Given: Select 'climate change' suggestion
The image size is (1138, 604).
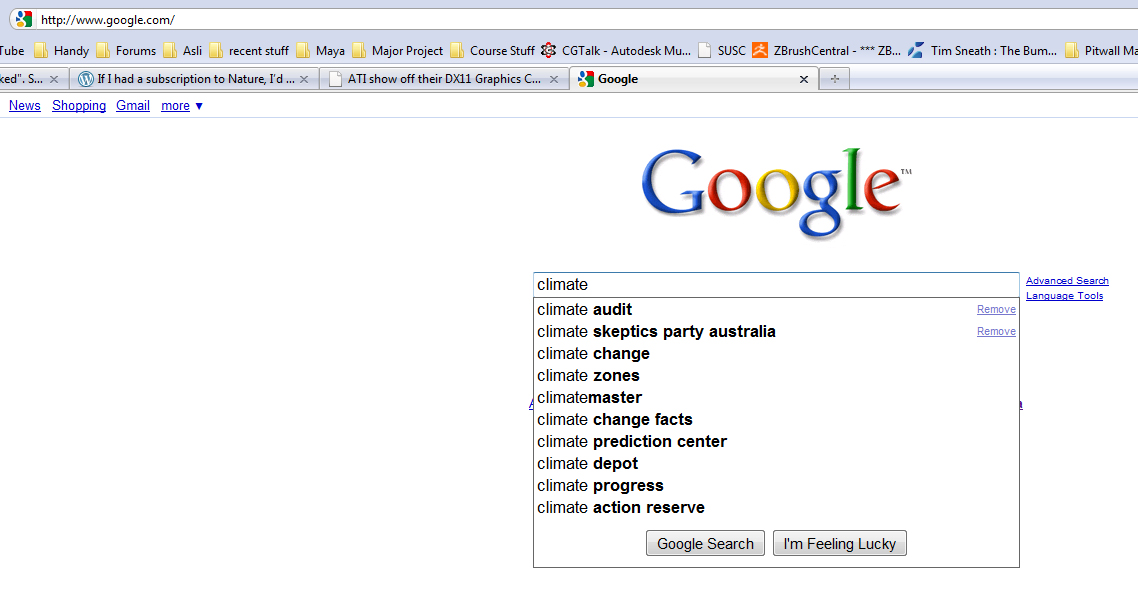Looking at the screenshot, I should pyautogui.click(x=593, y=354).
